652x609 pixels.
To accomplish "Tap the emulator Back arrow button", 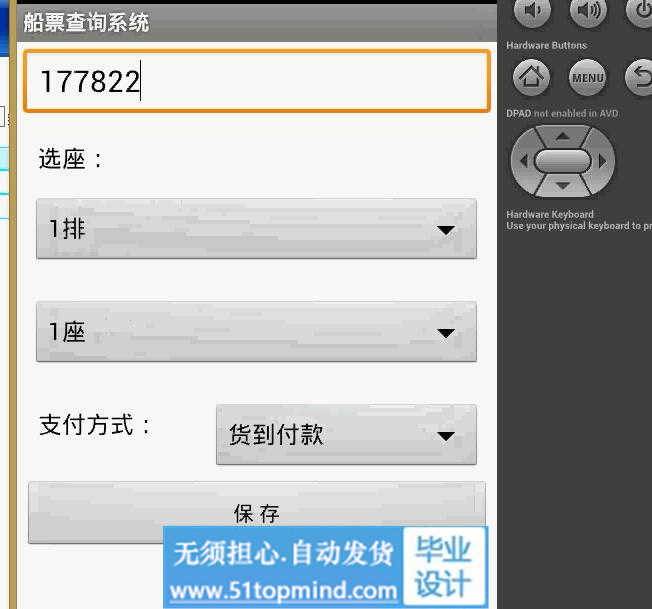I will pyautogui.click(x=640, y=77).
